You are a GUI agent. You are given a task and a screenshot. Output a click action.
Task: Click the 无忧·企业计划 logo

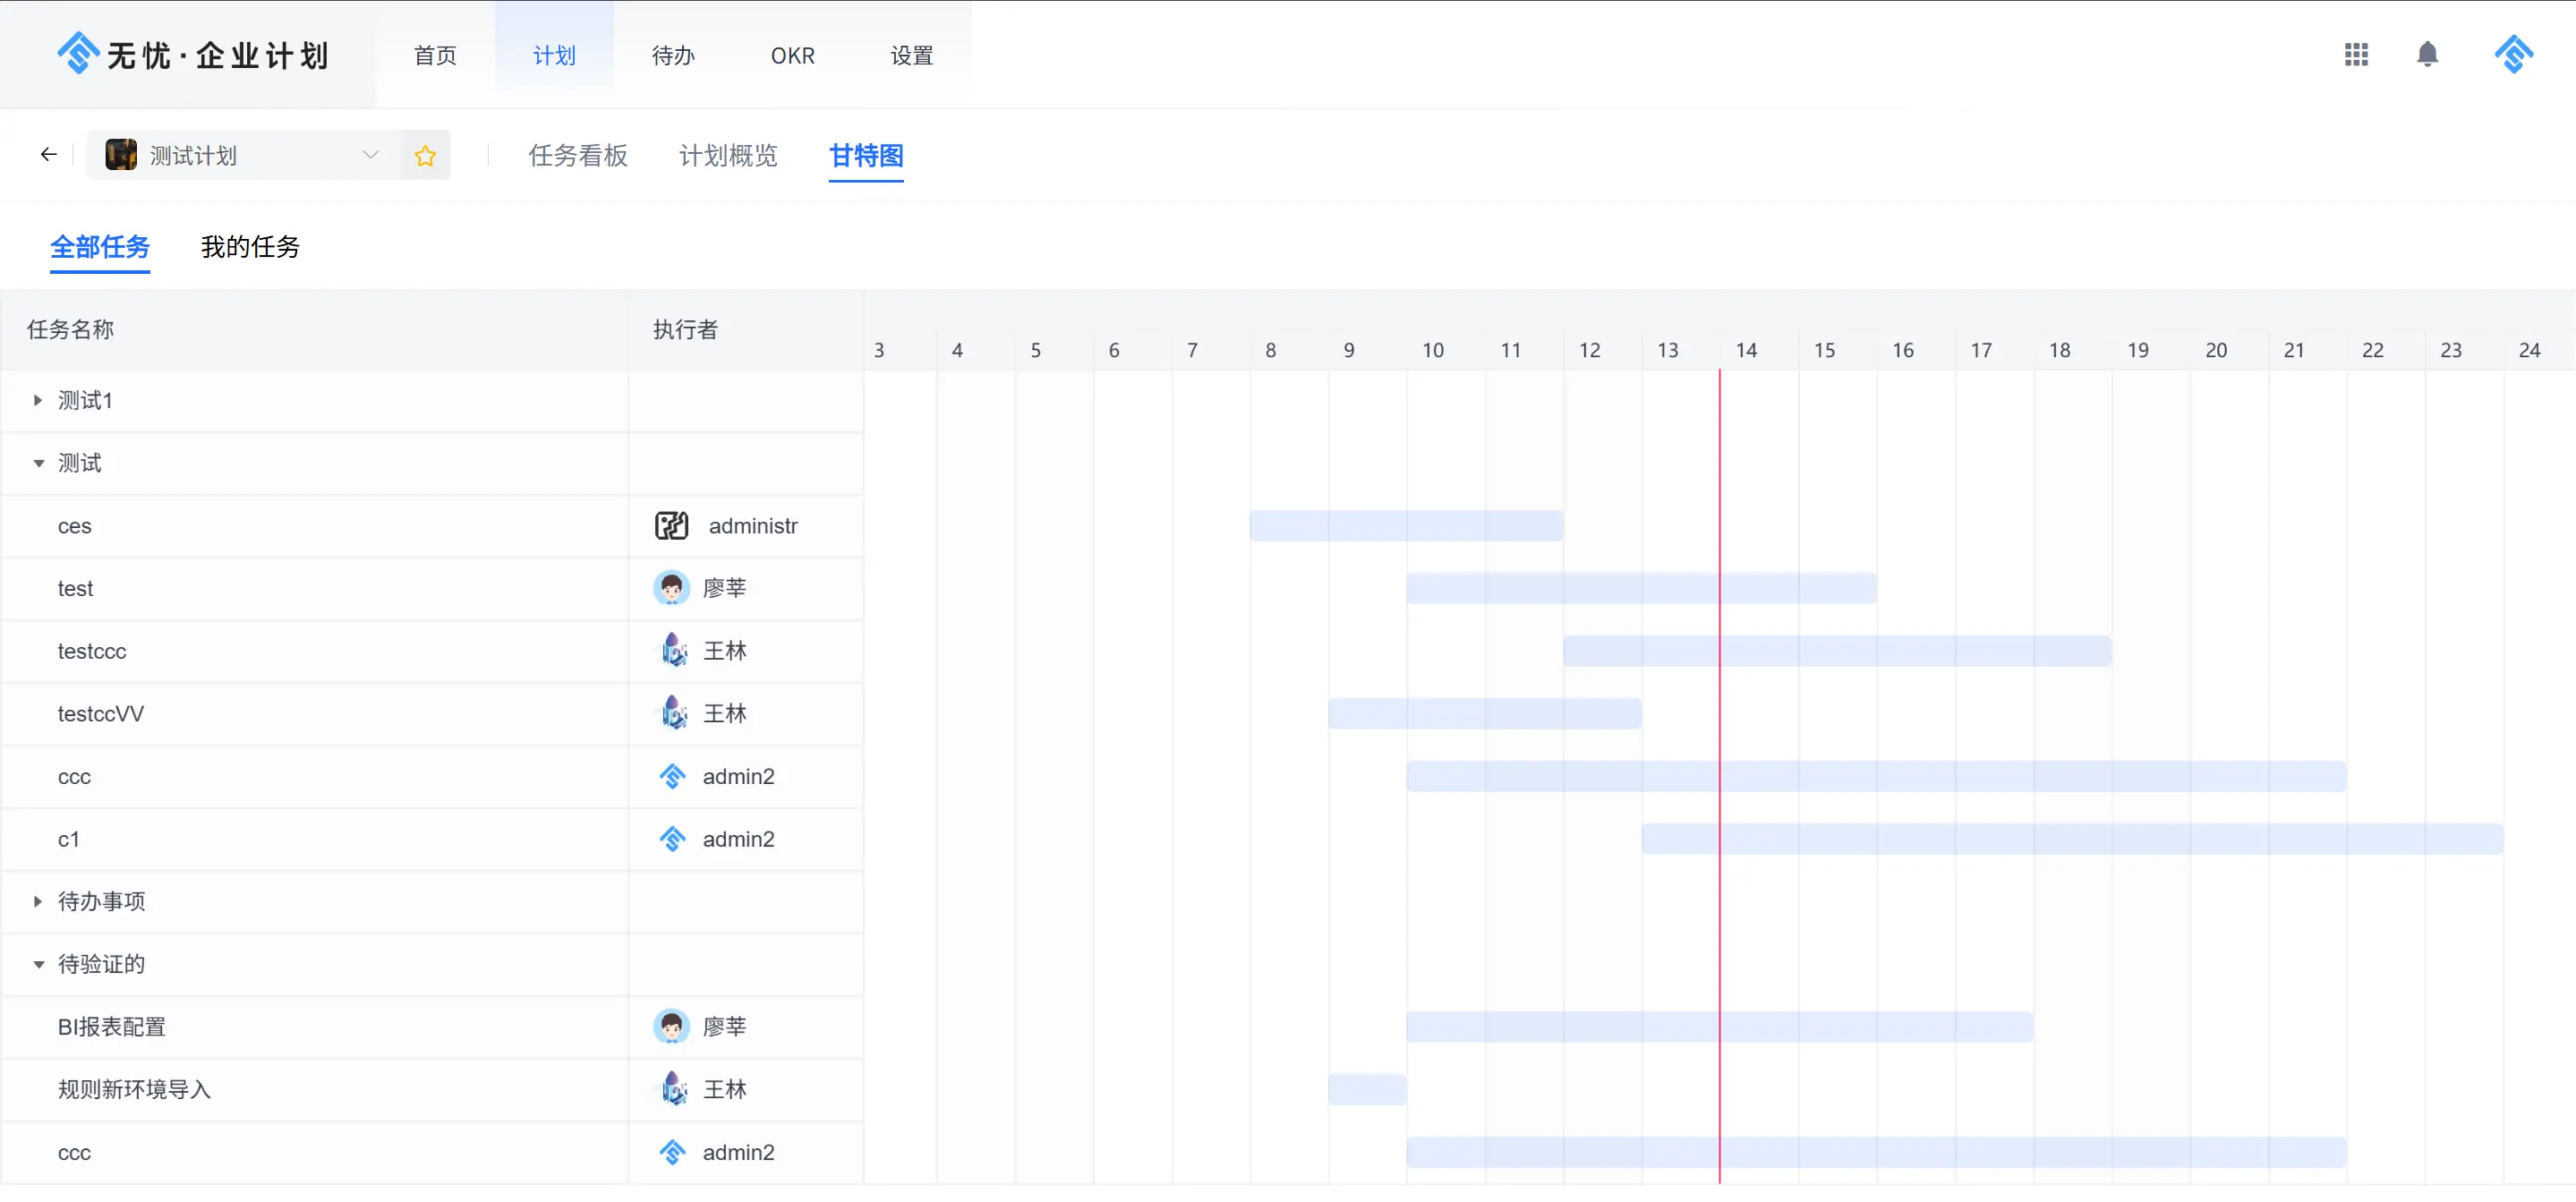(192, 54)
